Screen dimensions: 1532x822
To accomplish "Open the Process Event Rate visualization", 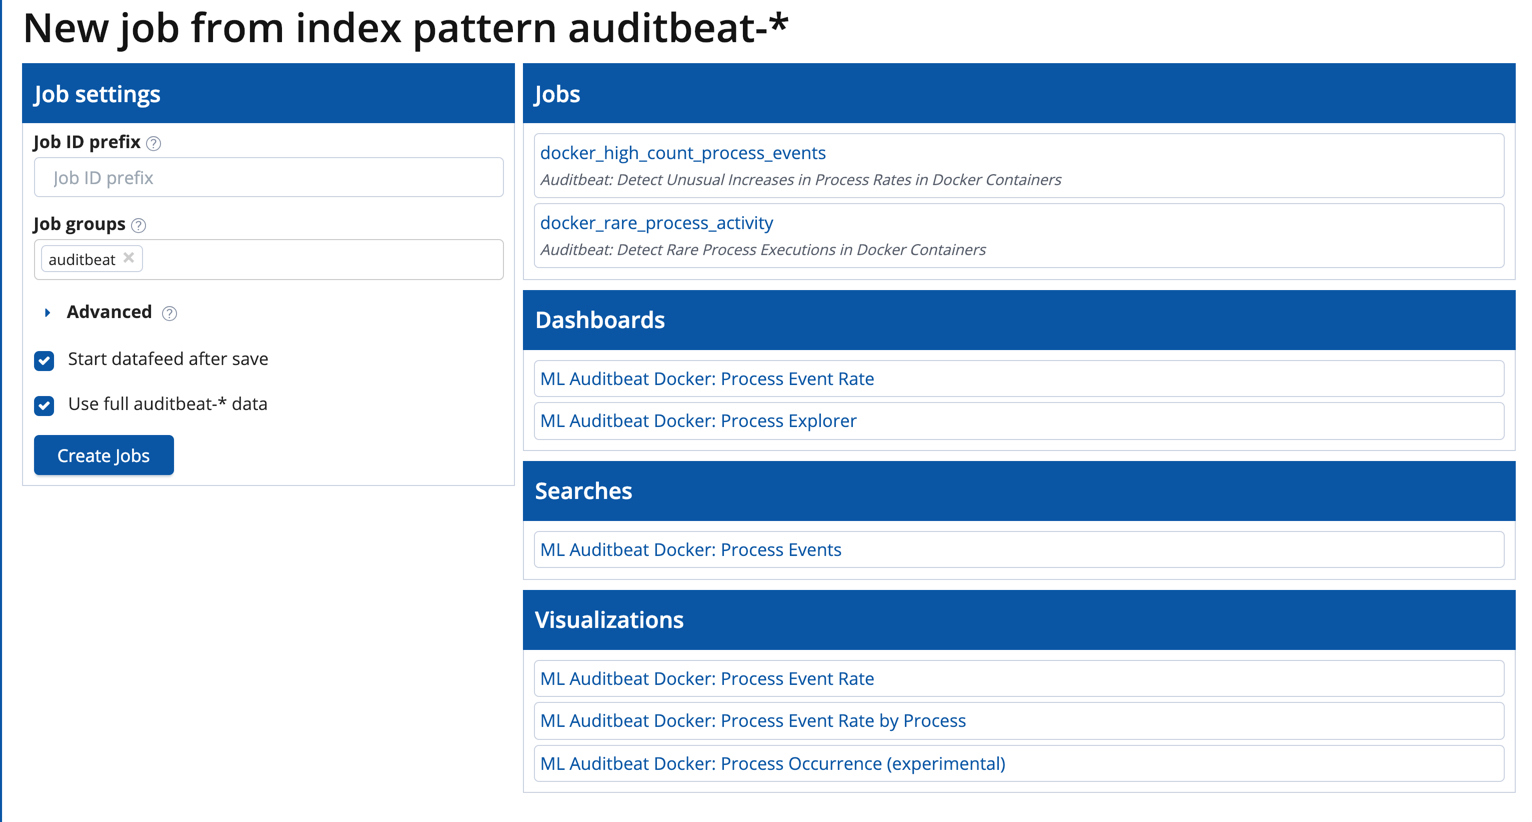I will click(707, 678).
